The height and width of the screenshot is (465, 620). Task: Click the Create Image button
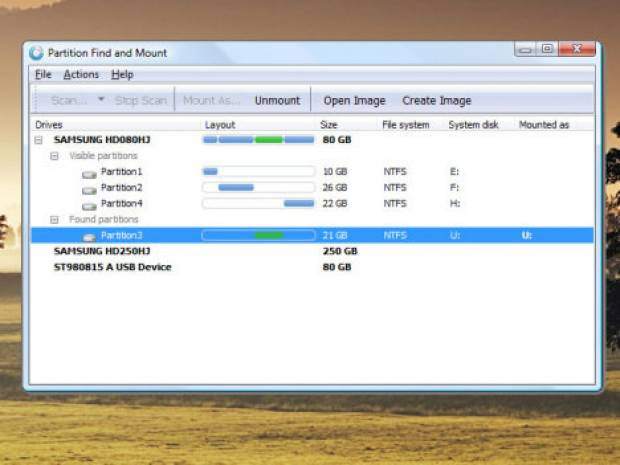(x=437, y=101)
